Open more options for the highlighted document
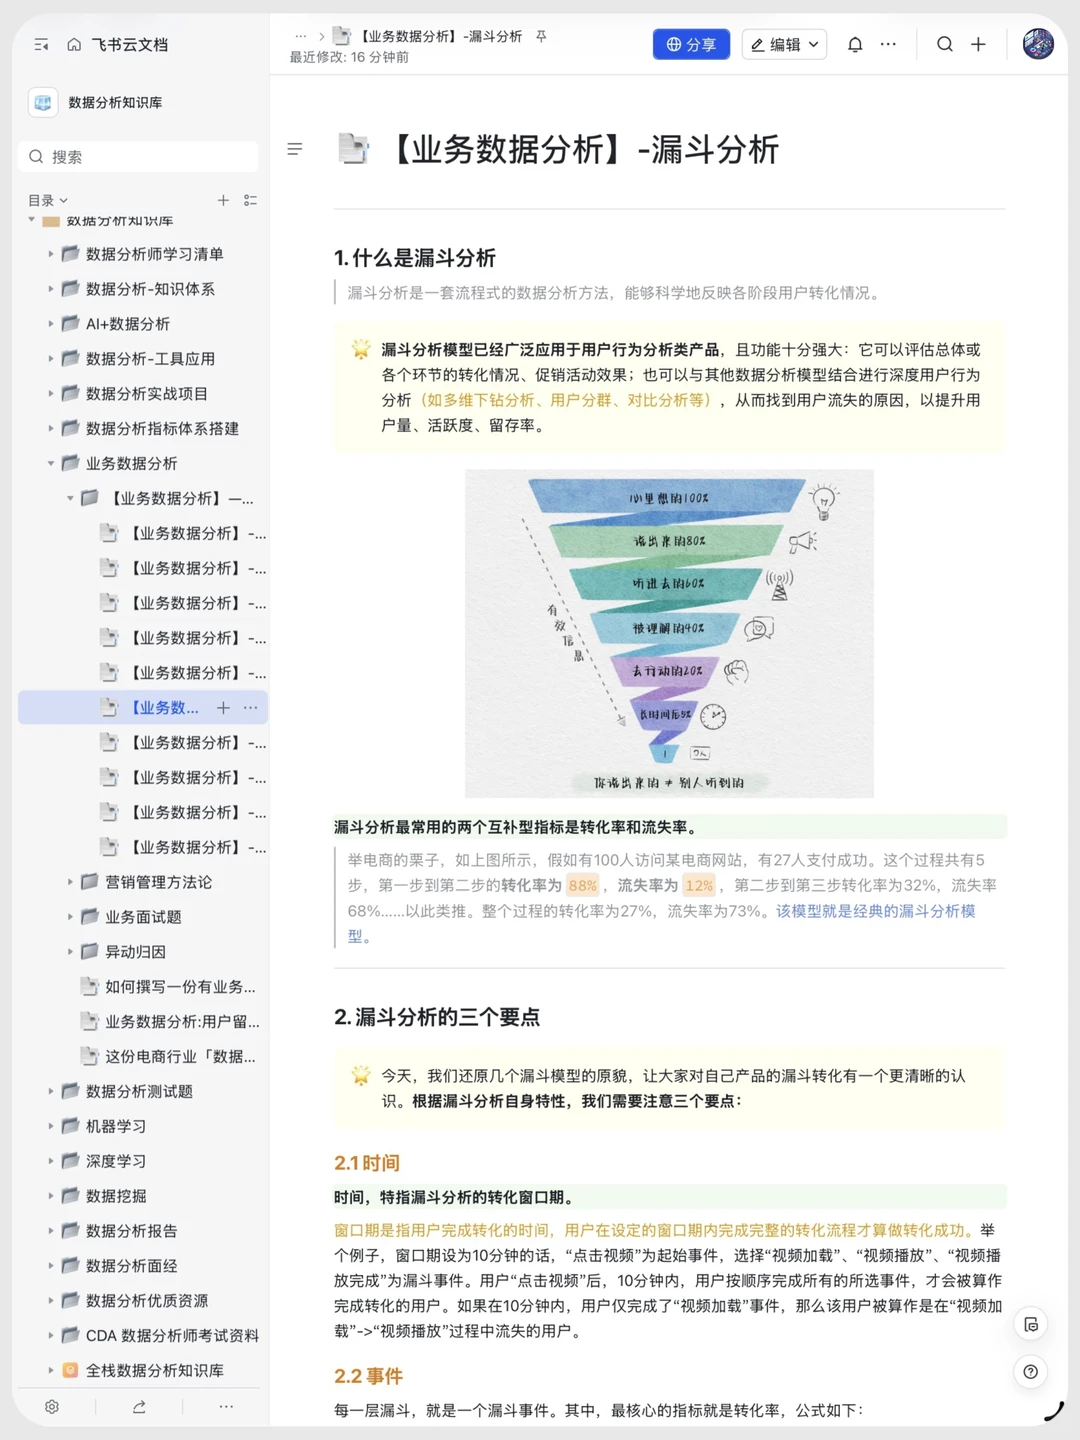 click(250, 708)
